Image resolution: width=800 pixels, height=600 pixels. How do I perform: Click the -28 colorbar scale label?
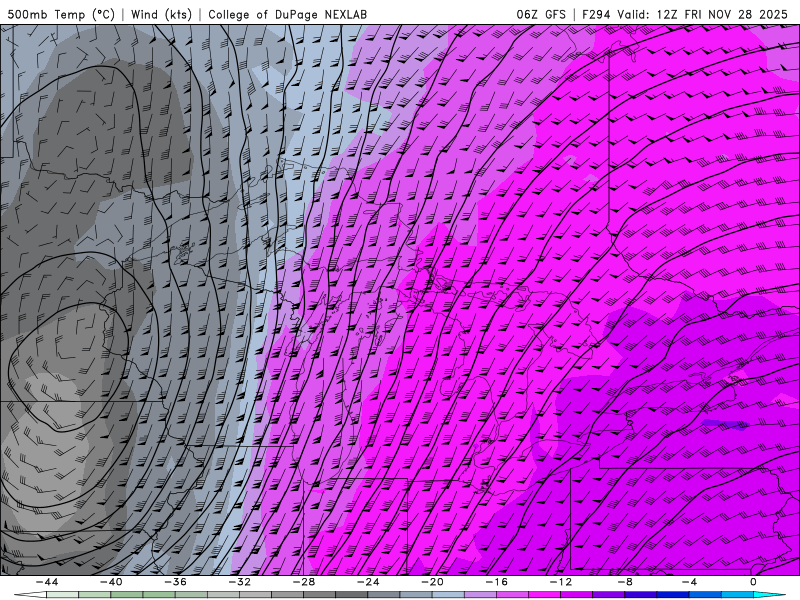(304, 582)
